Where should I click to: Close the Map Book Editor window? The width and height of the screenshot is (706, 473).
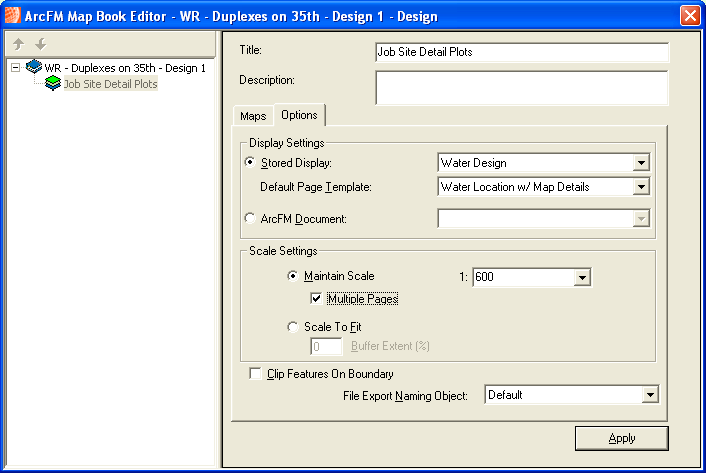pos(690,15)
